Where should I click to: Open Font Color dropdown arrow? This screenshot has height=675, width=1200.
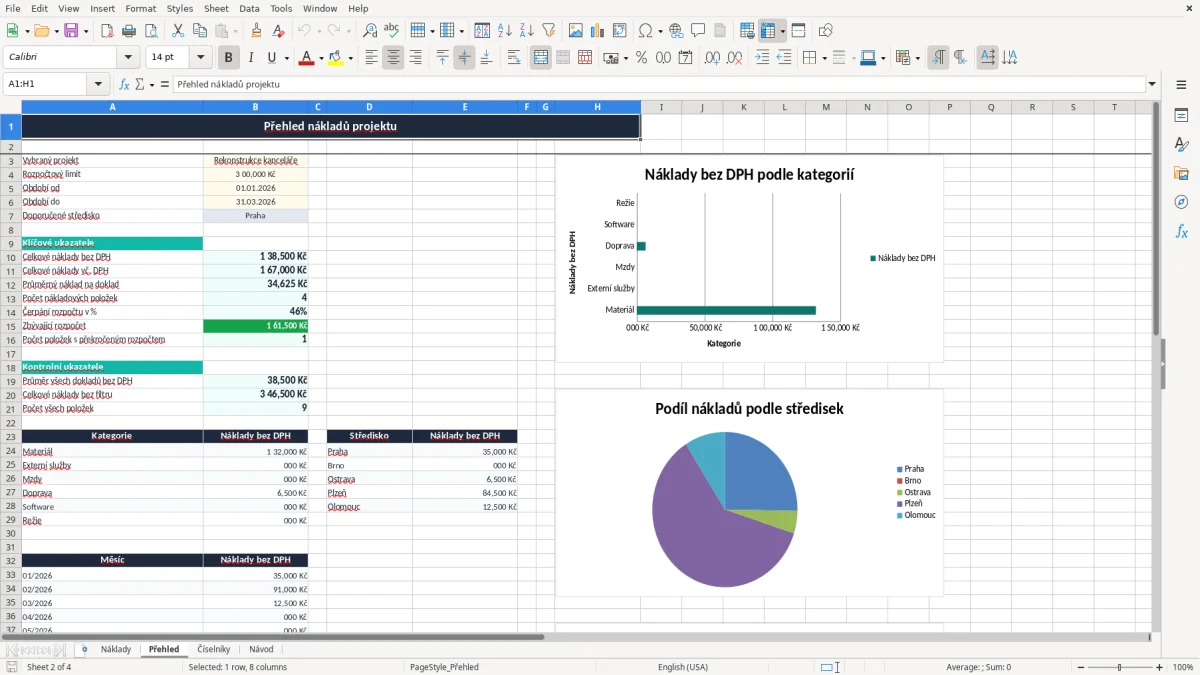[320, 58]
